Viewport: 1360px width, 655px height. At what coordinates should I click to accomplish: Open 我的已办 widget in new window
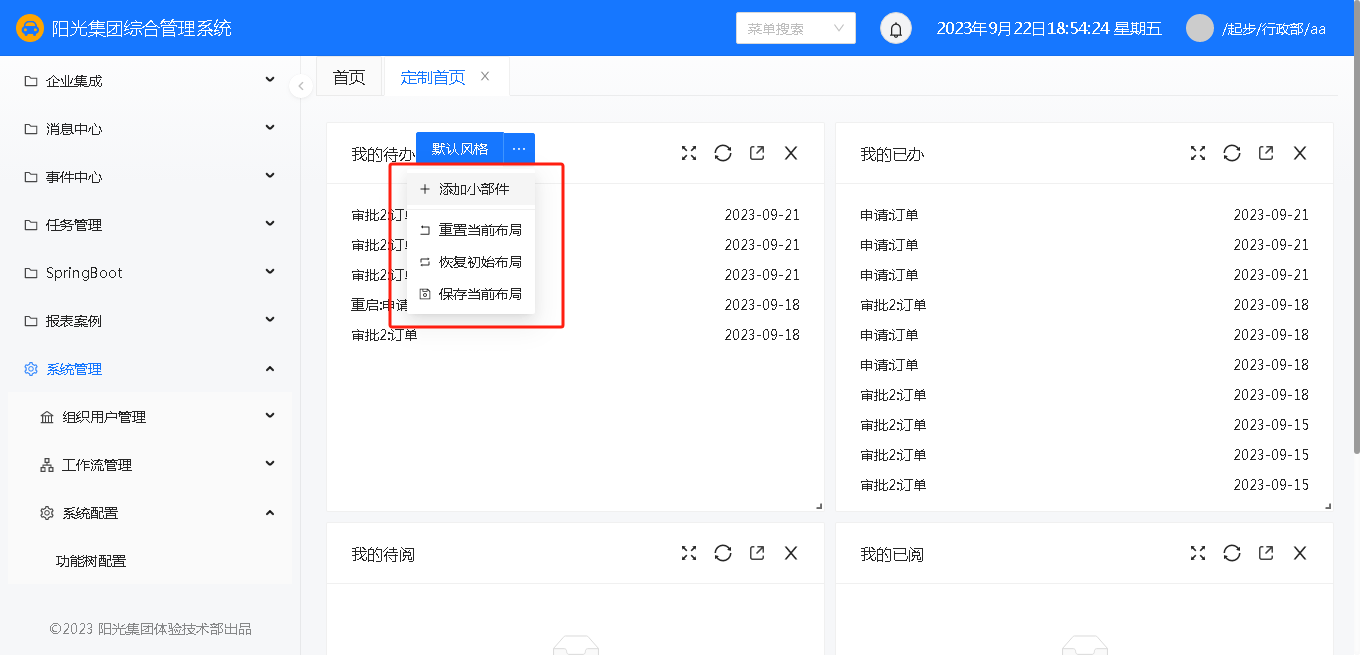(x=1266, y=153)
